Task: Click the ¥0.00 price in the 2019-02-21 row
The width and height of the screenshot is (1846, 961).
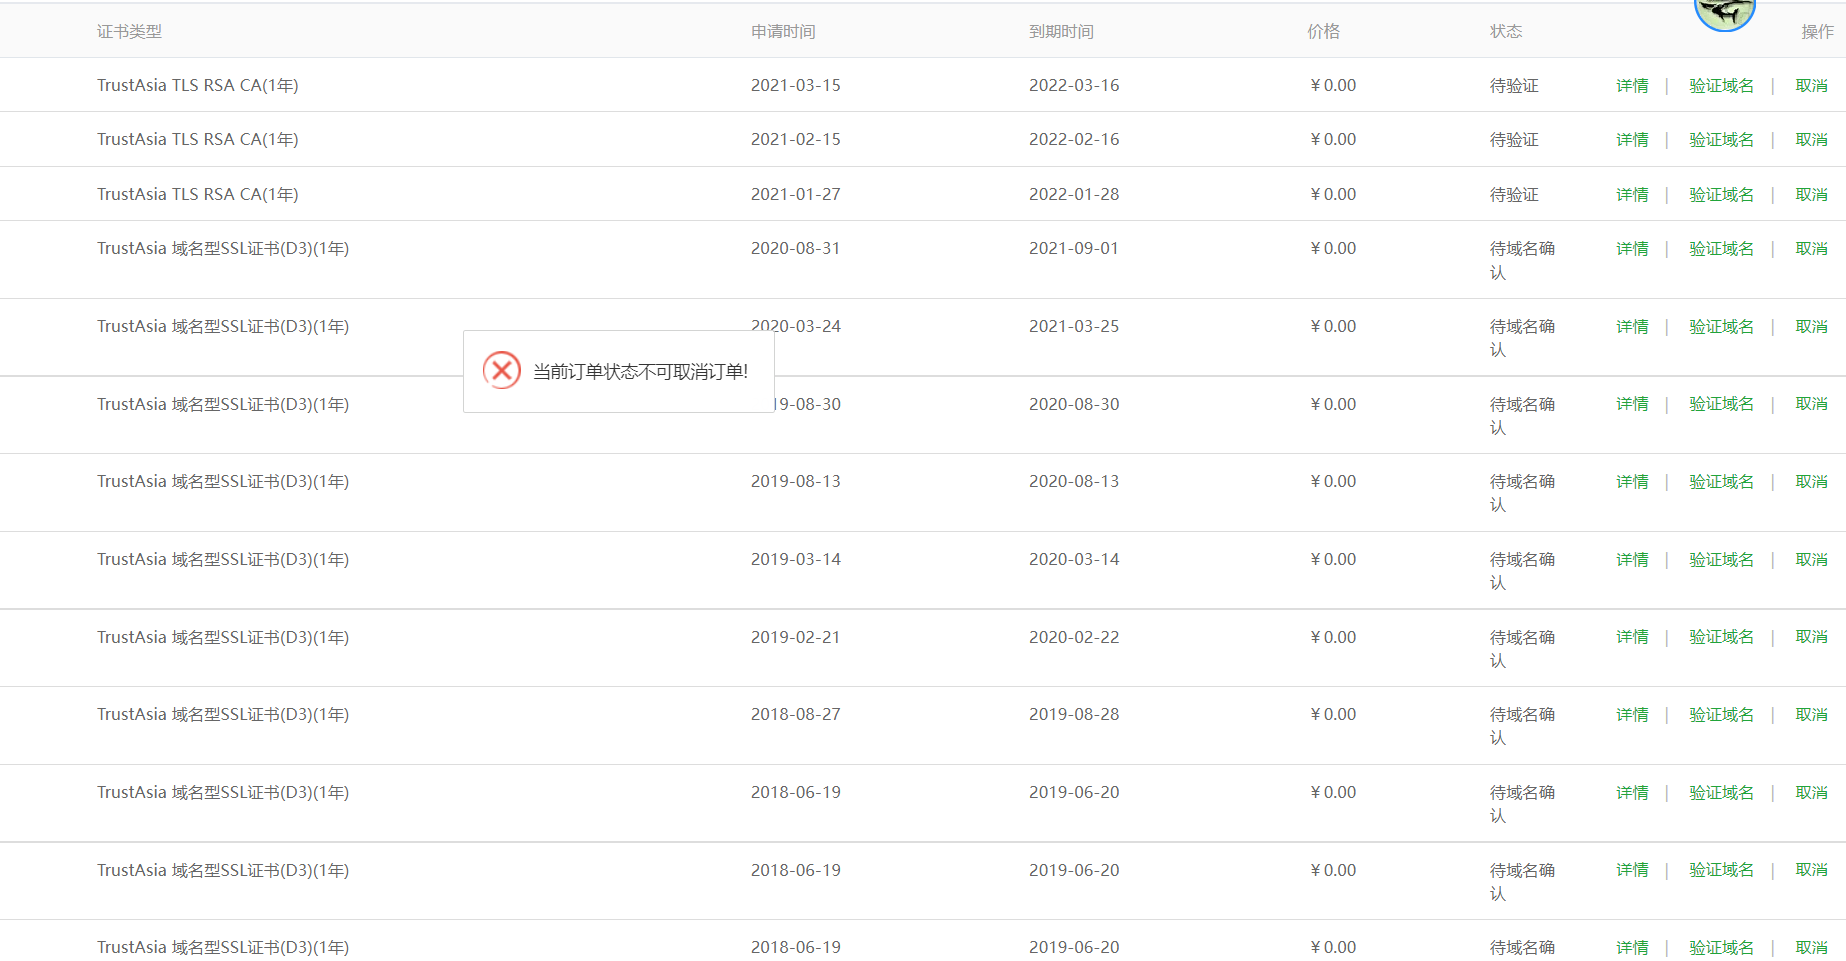Action: pos(1333,638)
